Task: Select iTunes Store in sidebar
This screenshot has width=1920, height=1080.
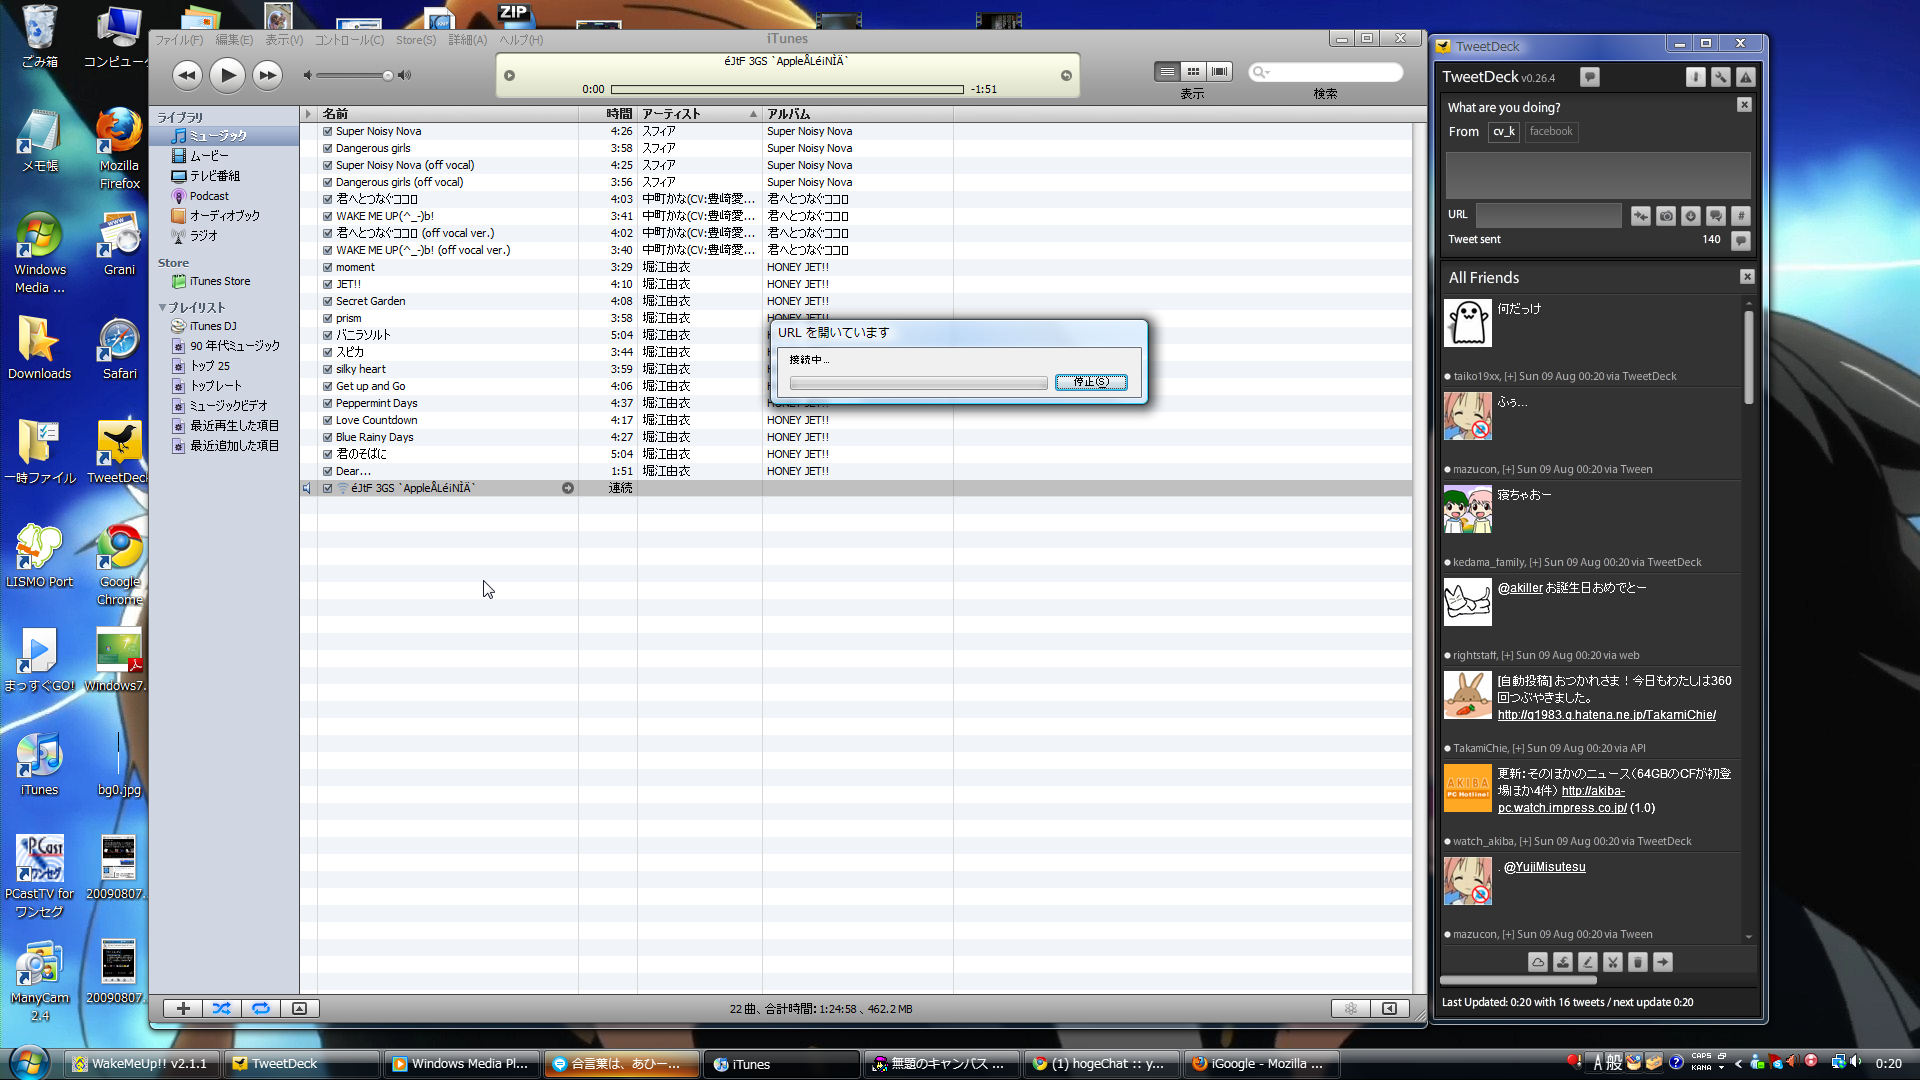Action: click(219, 282)
